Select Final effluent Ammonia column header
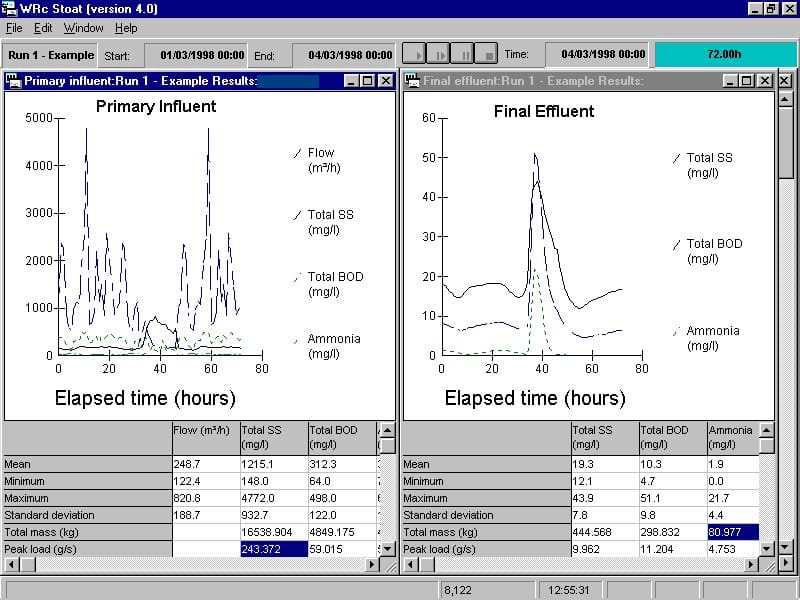Screen dimensions: 800x600 pyautogui.click(x=733, y=438)
